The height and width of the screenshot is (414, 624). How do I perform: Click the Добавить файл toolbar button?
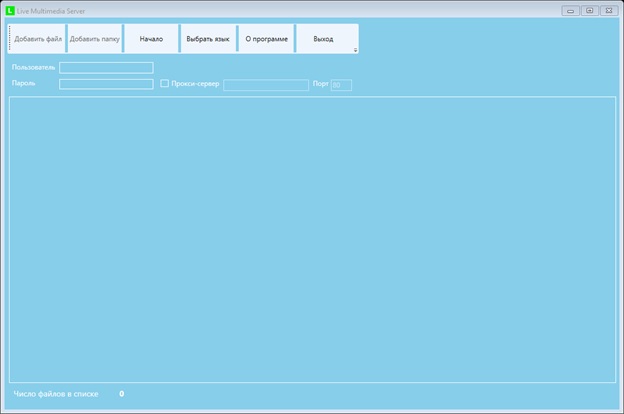(38, 39)
